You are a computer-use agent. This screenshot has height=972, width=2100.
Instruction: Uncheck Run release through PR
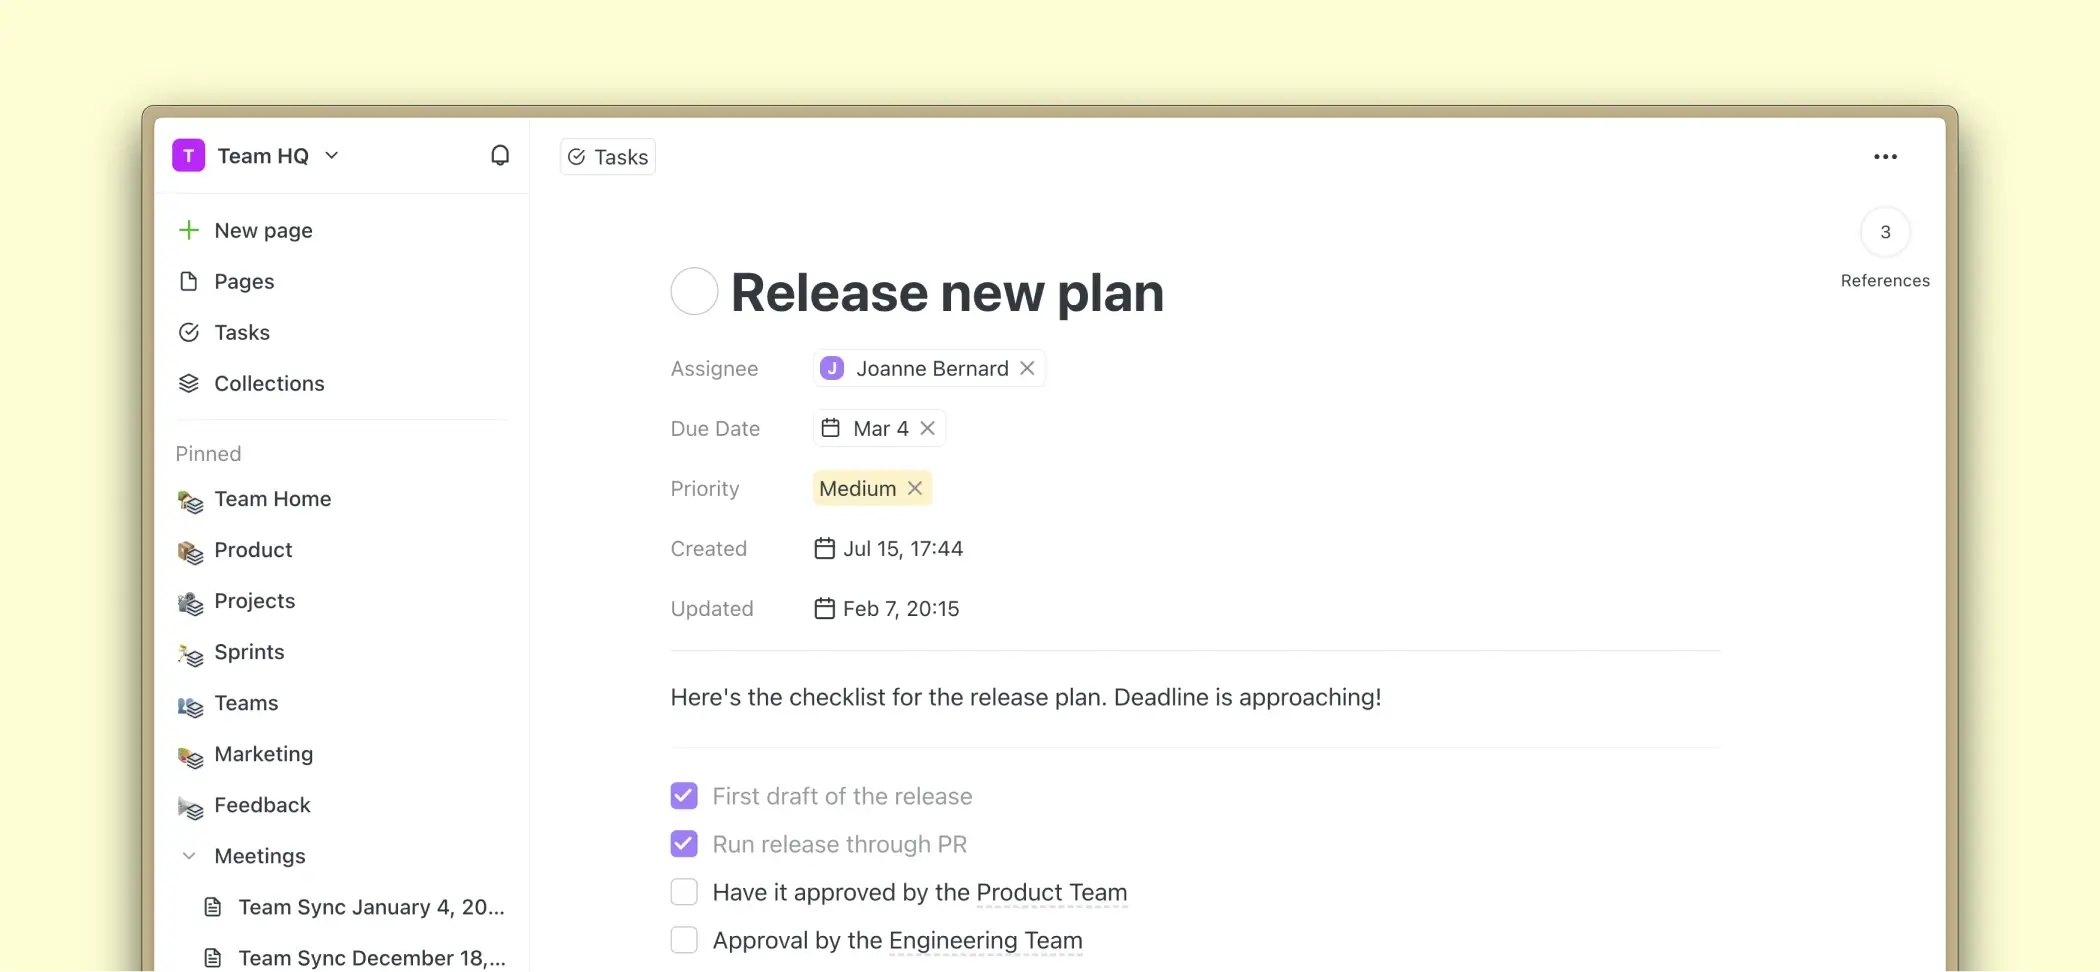pos(684,844)
